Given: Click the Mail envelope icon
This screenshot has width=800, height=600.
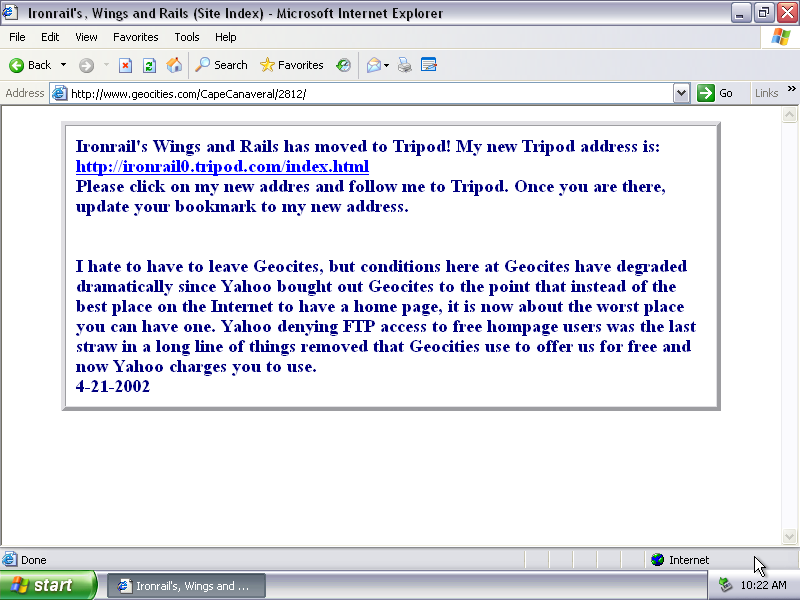Looking at the screenshot, I should [373, 65].
